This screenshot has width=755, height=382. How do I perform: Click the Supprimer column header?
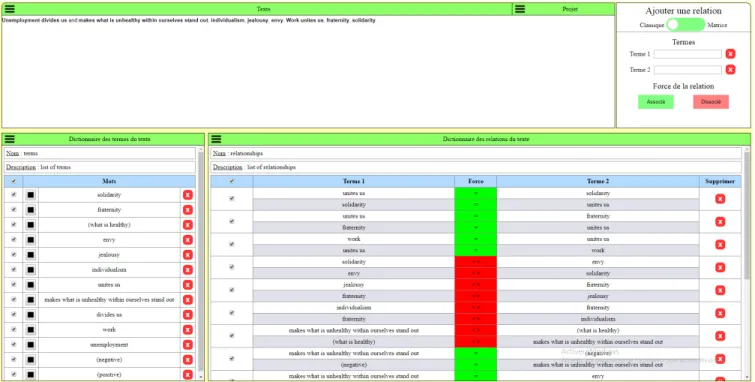pos(720,181)
